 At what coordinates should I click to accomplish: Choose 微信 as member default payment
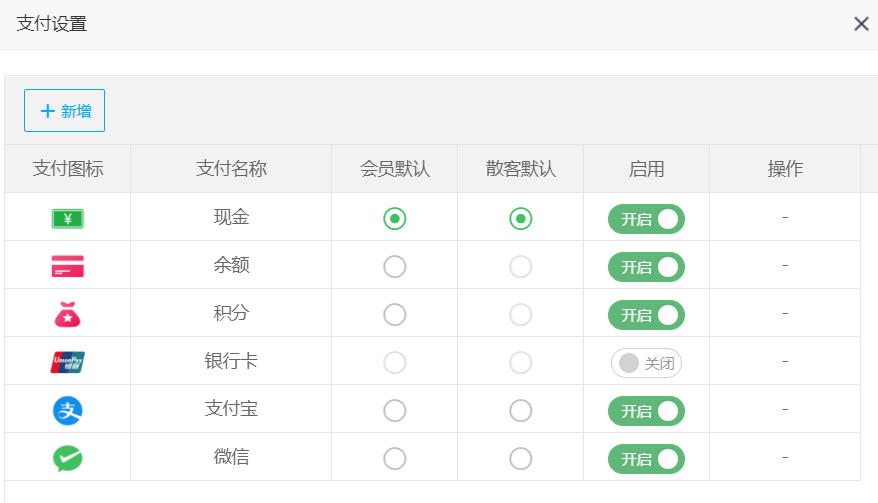tap(395, 458)
